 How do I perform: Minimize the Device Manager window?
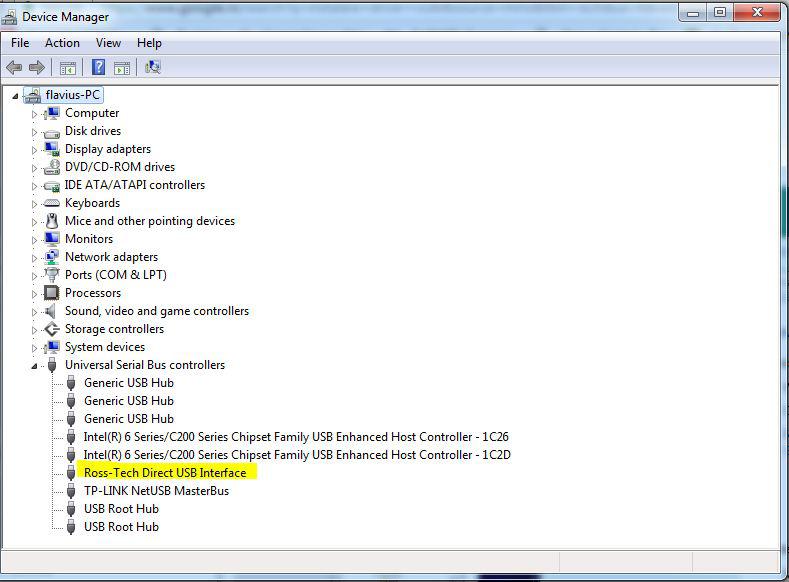[693, 13]
